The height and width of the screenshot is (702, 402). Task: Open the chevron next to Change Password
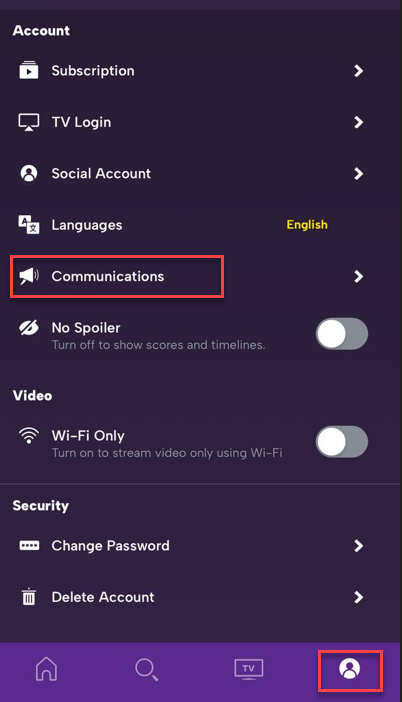(358, 545)
